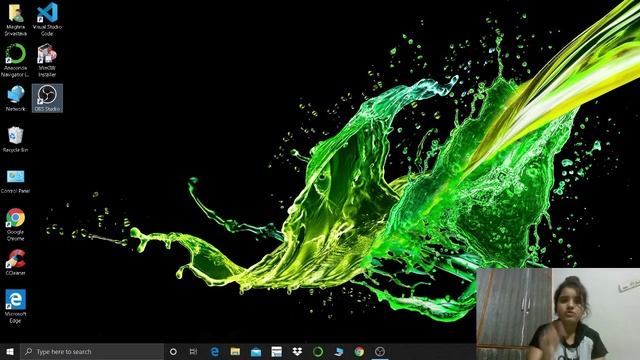This screenshot has height=360, width=640.
Task: Select the Google Chrome desktop shortcut
Action: (x=16, y=224)
